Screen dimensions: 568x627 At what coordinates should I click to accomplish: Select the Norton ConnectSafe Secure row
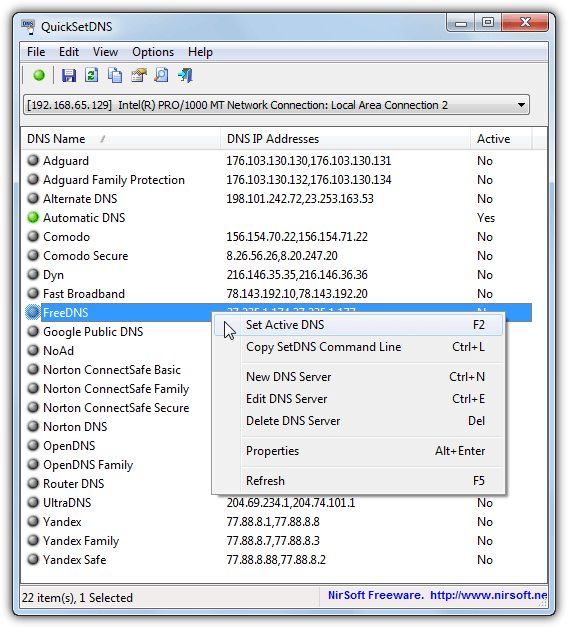point(116,408)
